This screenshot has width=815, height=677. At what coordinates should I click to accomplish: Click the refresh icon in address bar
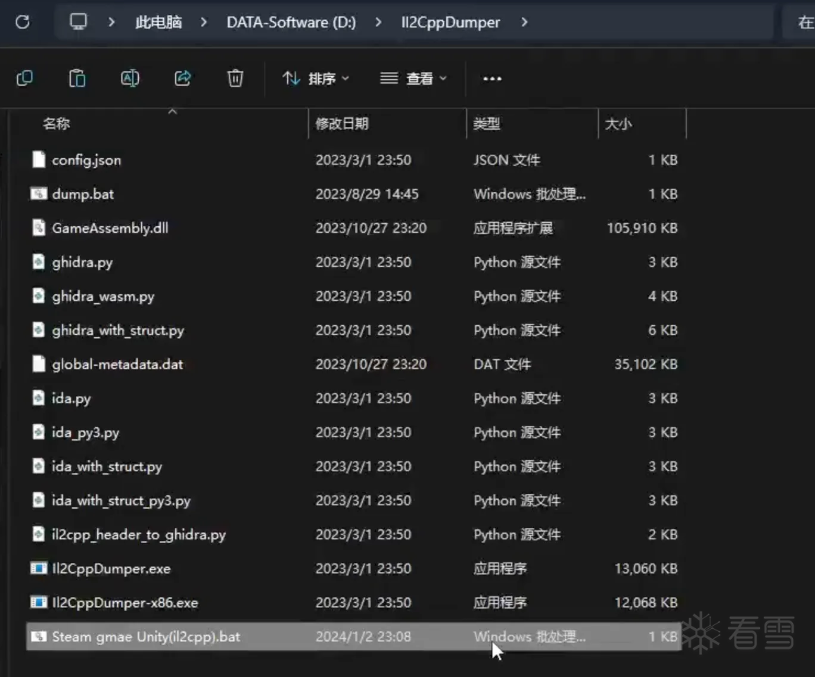click(x=22, y=22)
